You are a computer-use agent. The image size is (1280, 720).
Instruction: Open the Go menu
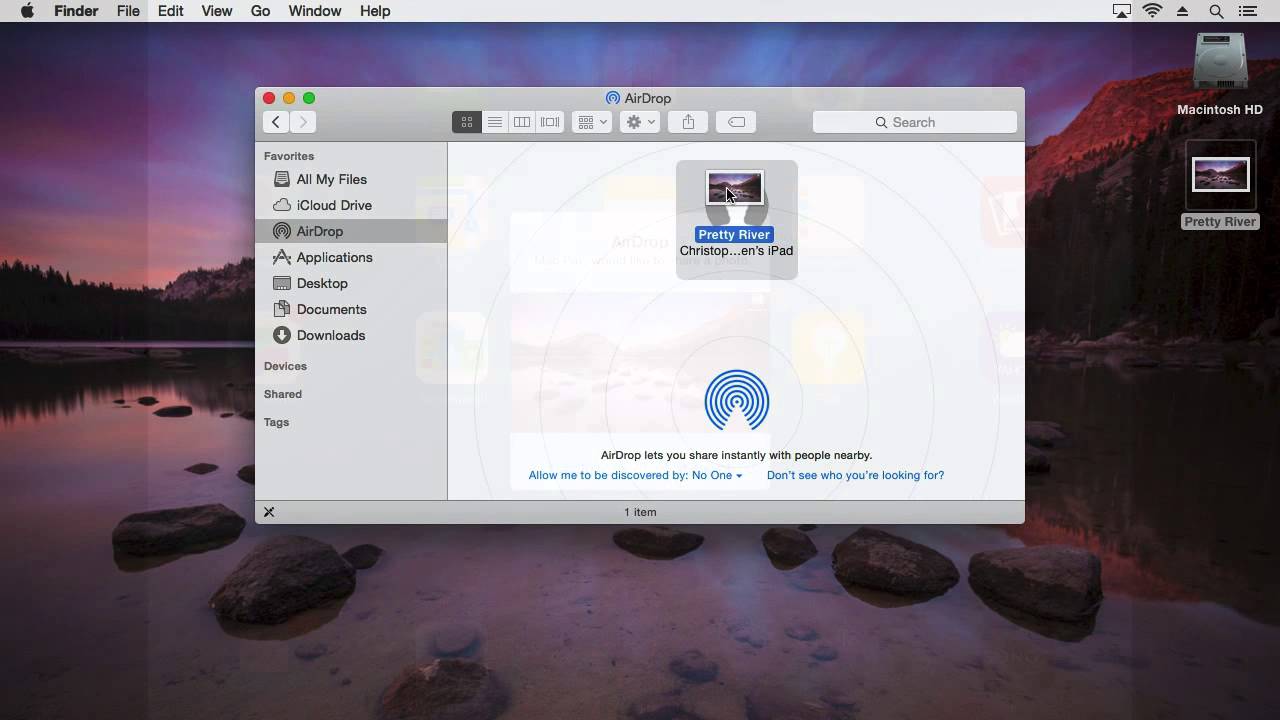coord(261,11)
